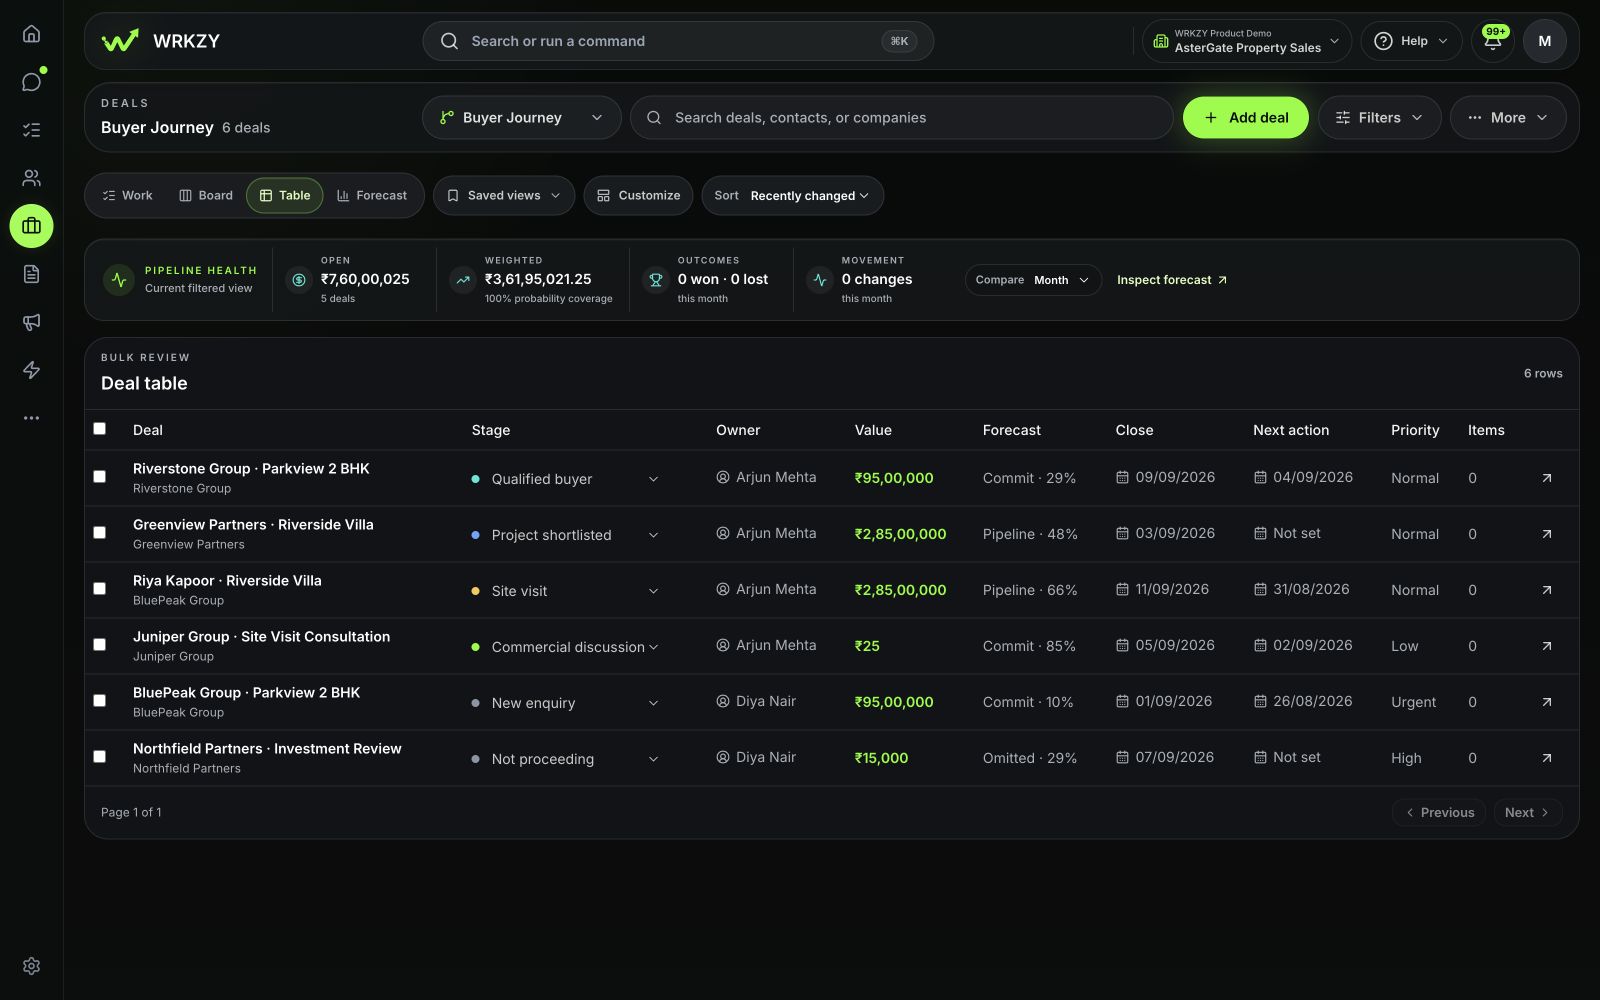Expand the Filters dropdown
This screenshot has width=1600, height=1000.
point(1379,118)
